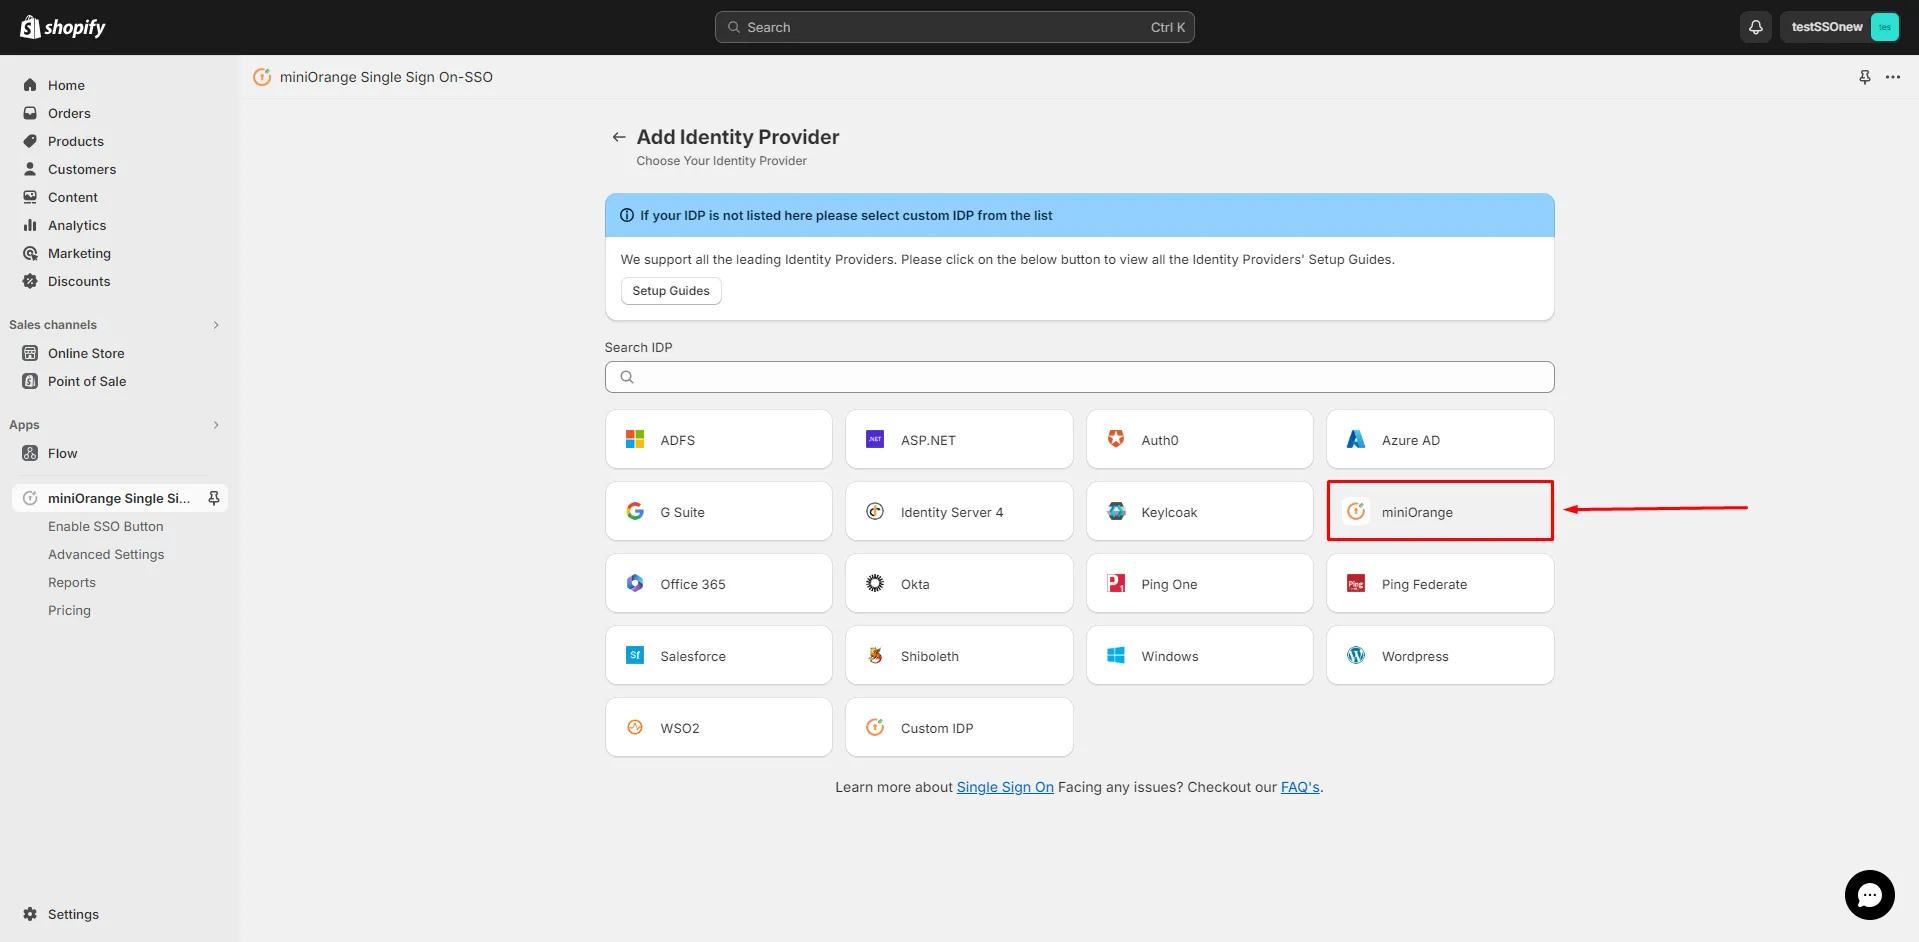The width and height of the screenshot is (1919, 942).
Task: Open the Single Sign On link
Action: 1005,787
